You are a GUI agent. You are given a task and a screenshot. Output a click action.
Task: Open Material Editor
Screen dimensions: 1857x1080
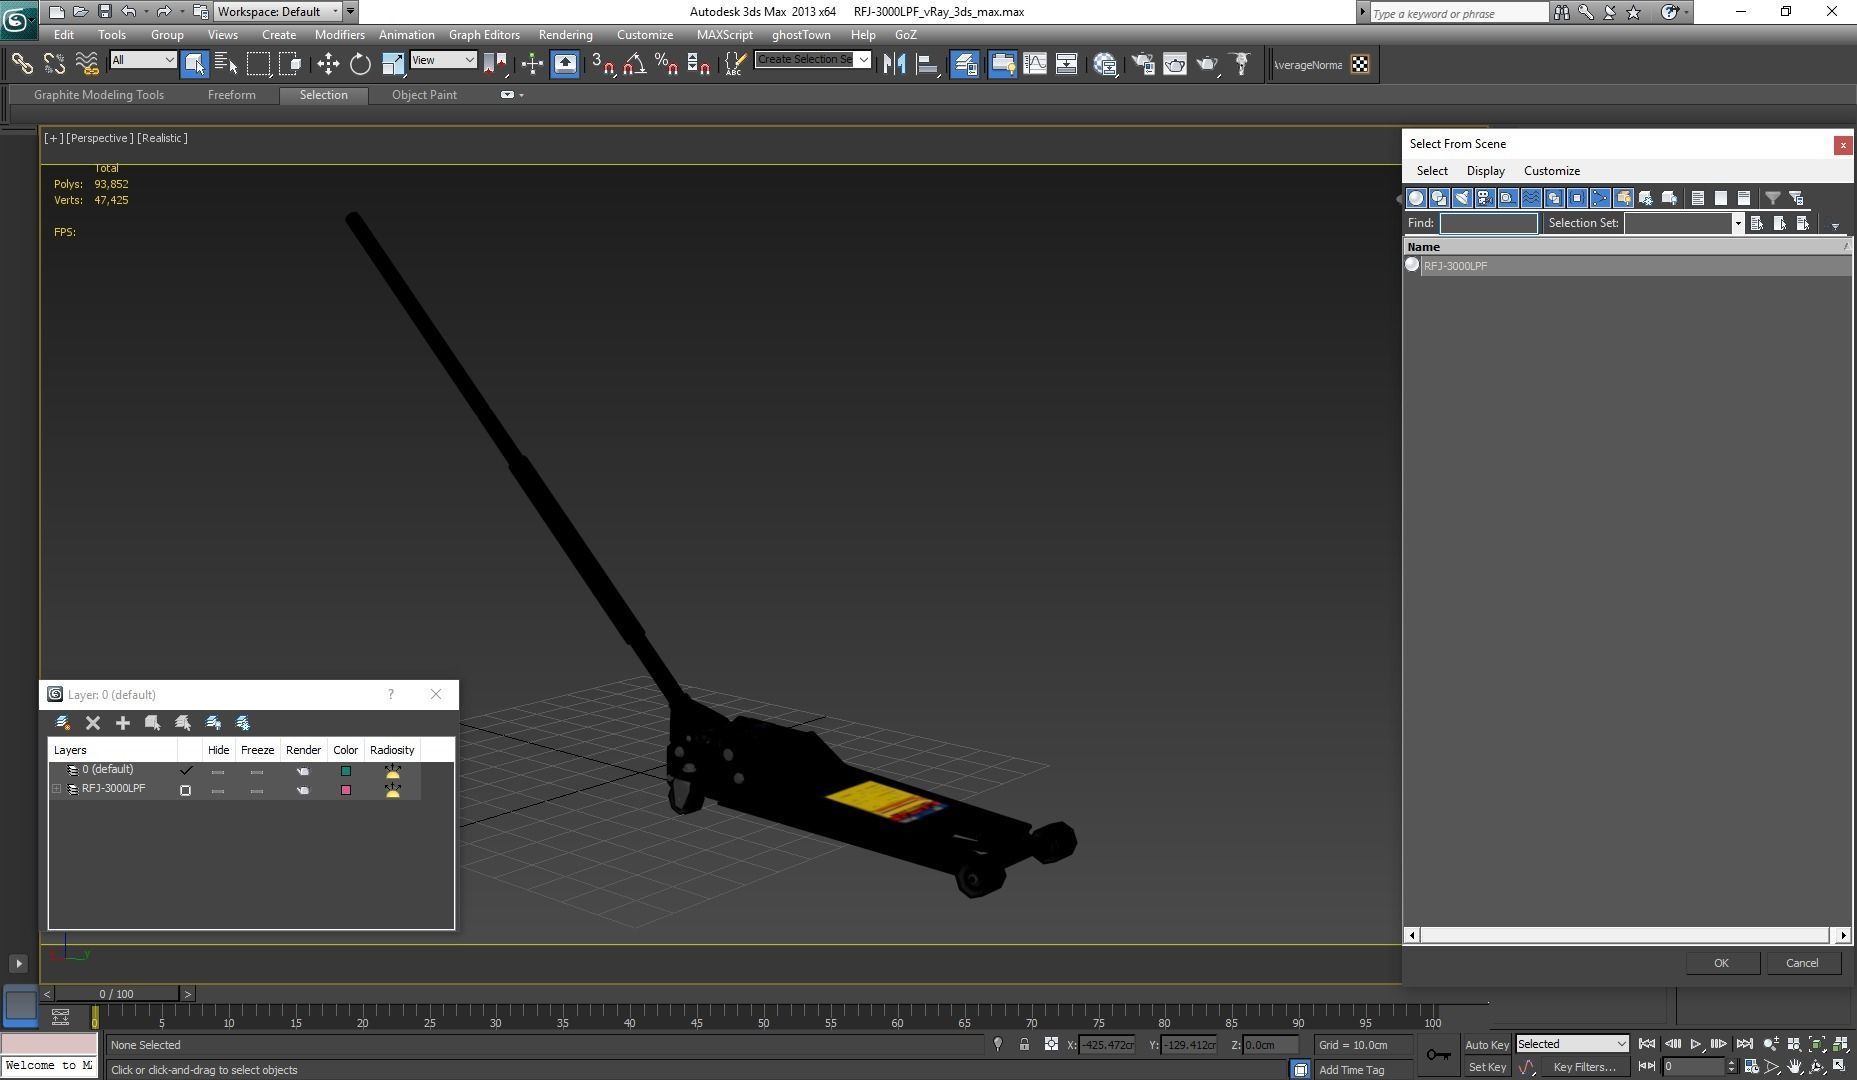[x=1105, y=64]
